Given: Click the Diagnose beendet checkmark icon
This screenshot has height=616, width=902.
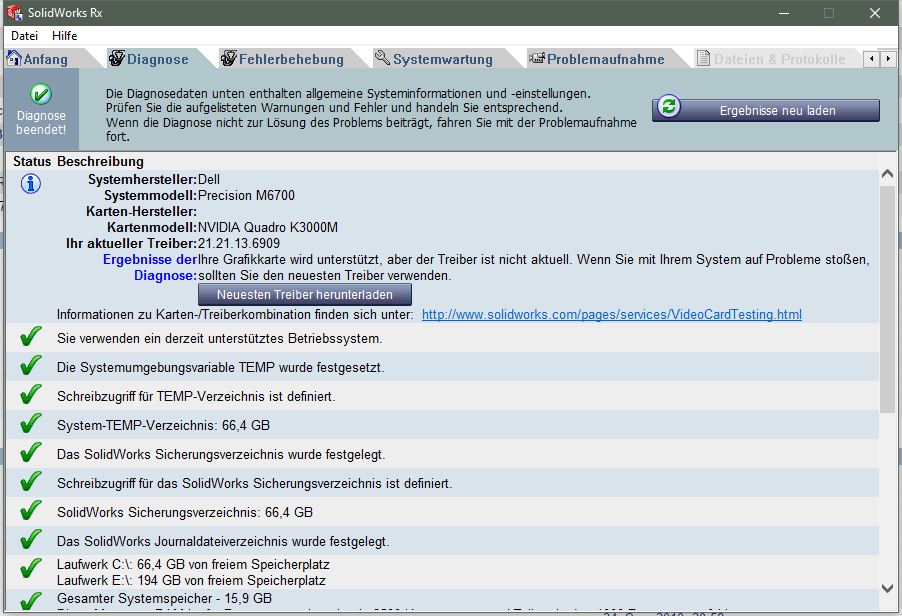Looking at the screenshot, I should point(41,94).
